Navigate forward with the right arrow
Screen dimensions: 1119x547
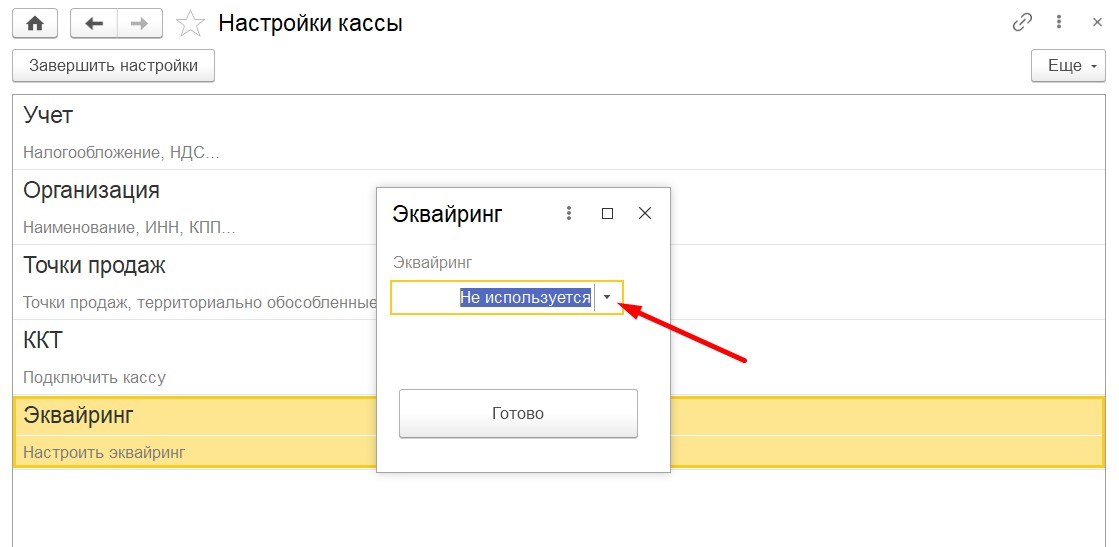point(139,24)
